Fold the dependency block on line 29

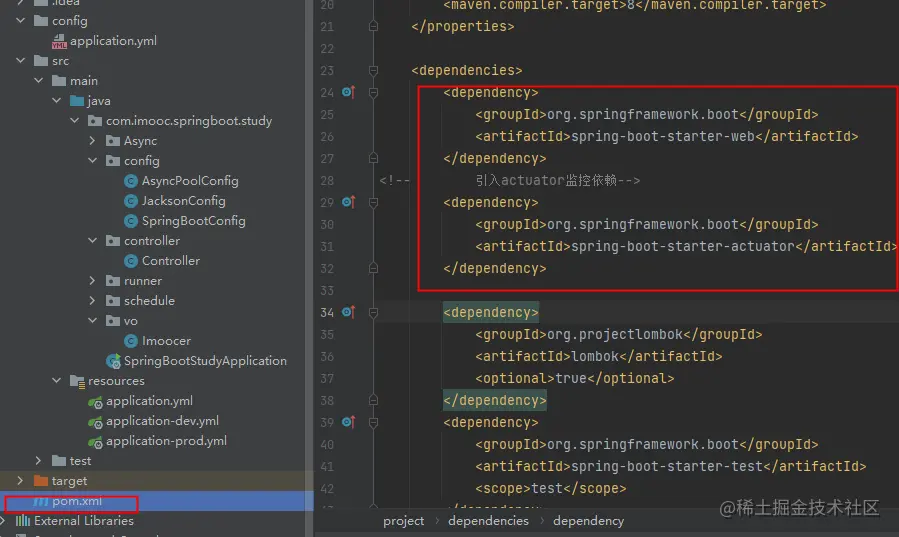coord(373,202)
